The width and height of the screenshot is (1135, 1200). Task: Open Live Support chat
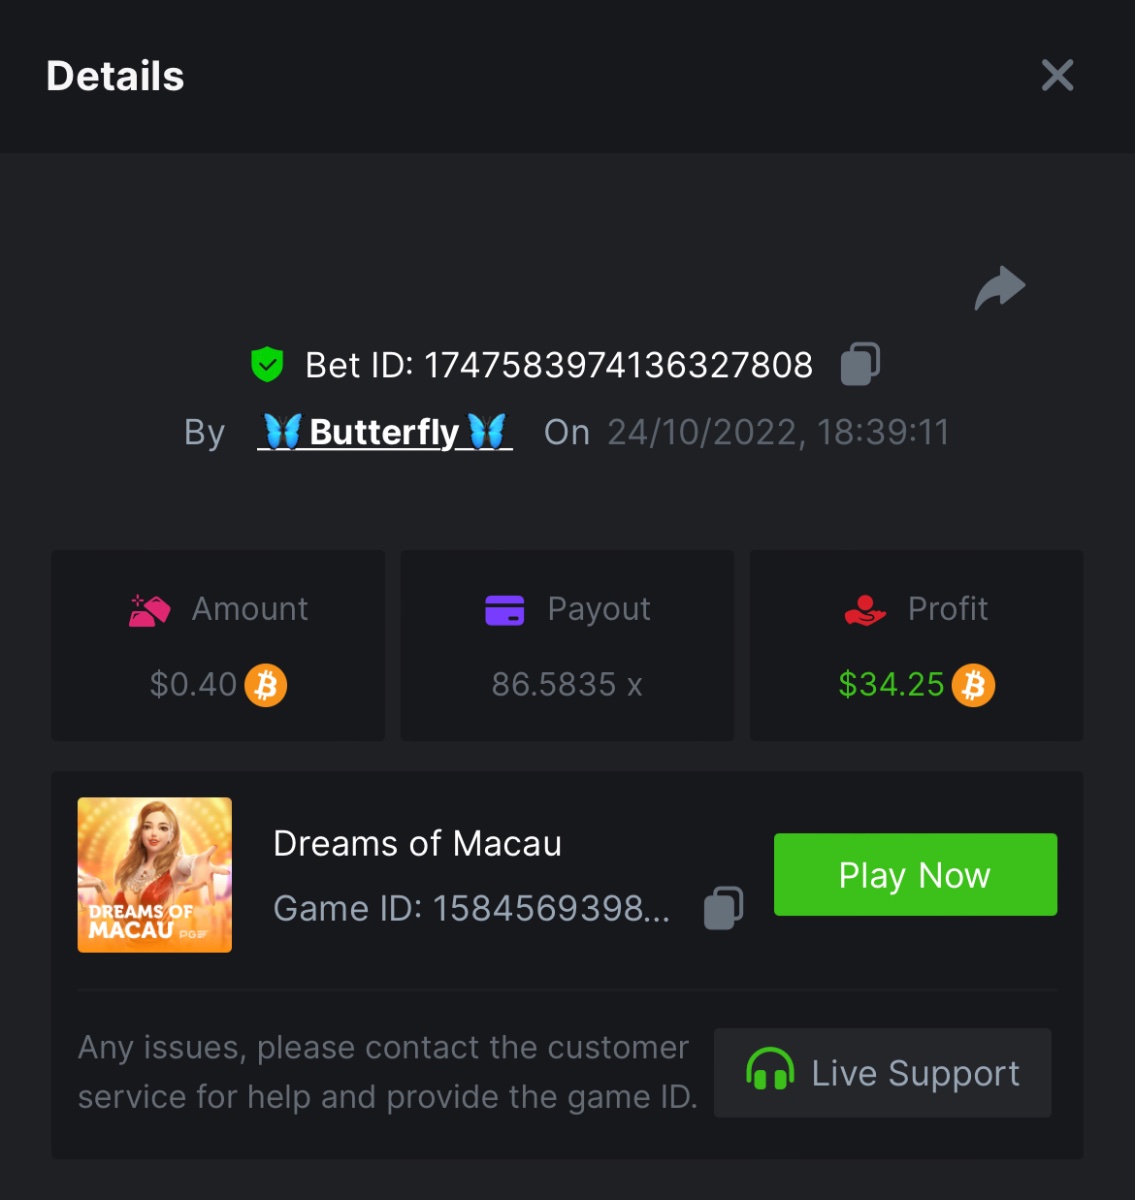click(x=882, y=1073)
